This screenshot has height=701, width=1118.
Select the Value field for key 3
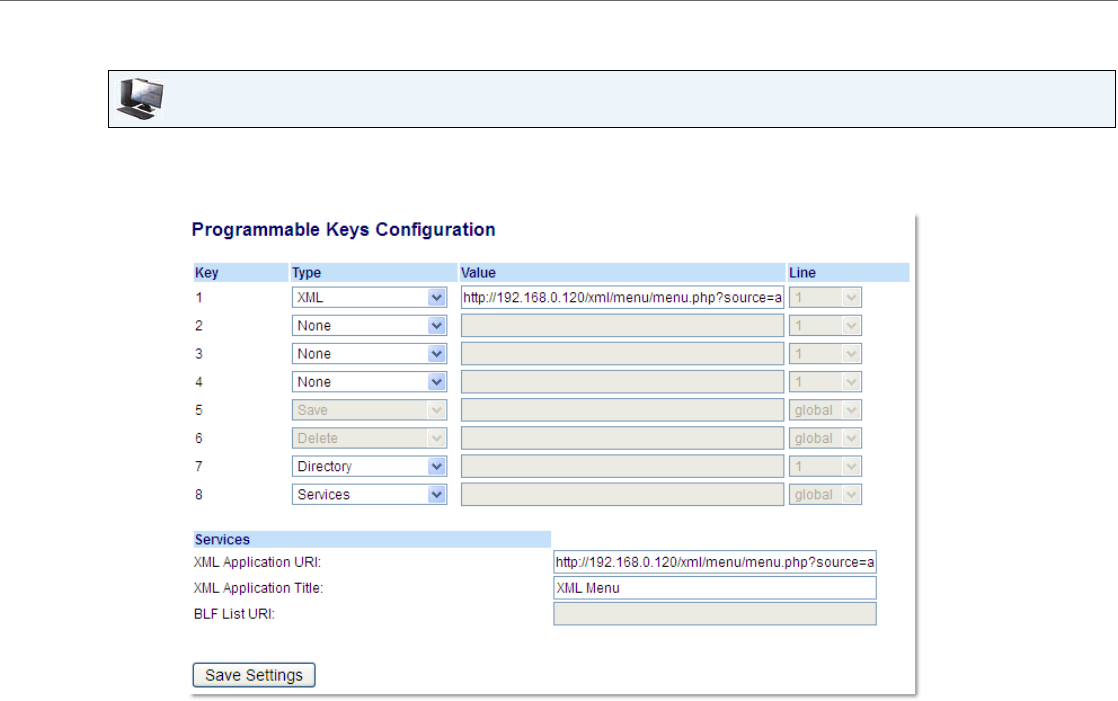tap(622, 354)
